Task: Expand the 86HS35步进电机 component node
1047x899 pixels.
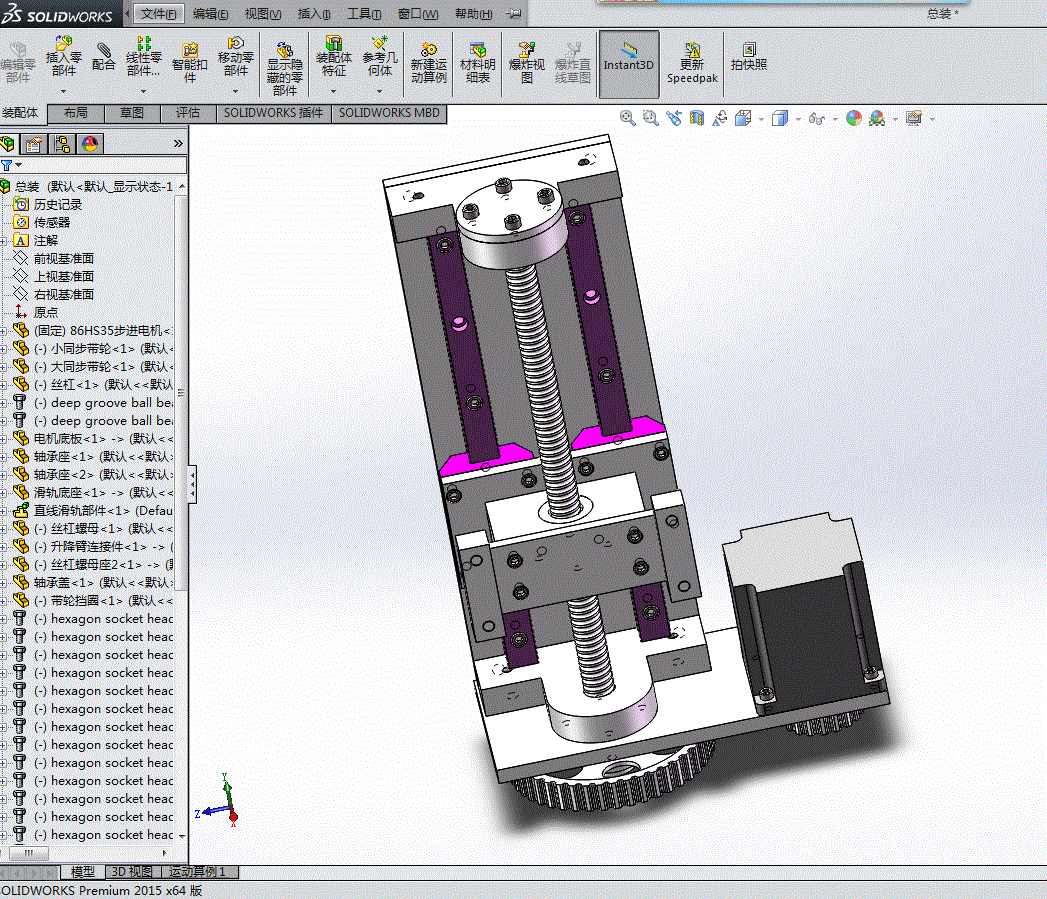Action: [x=4, y=331]
